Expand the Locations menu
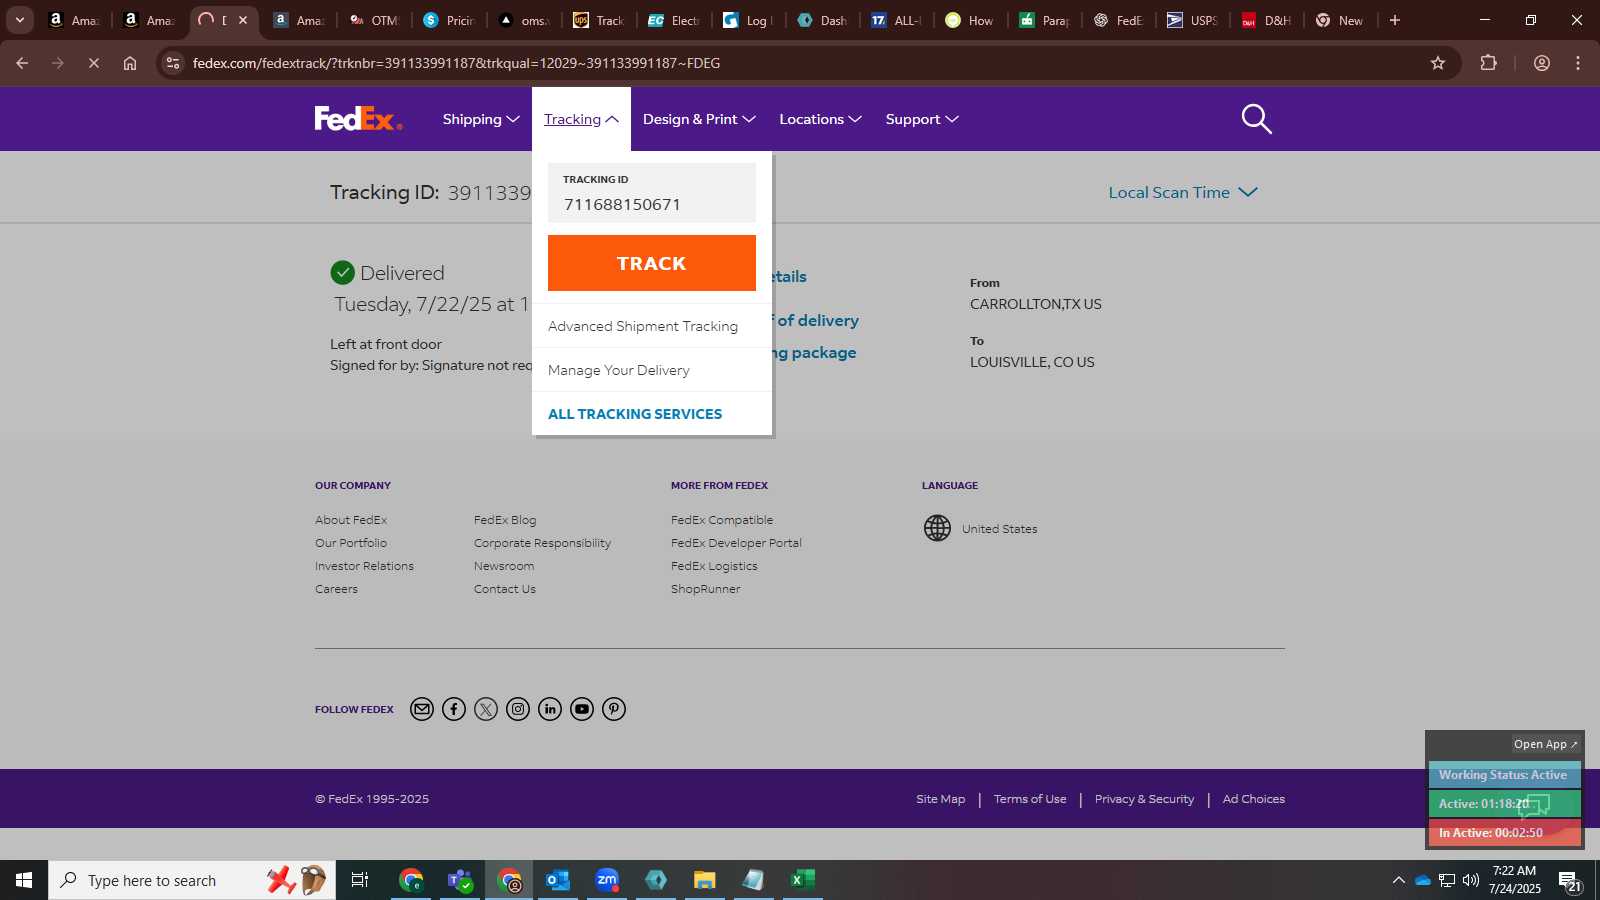The height and width of the screenshot is (900, 1600). tap(820, 119)
